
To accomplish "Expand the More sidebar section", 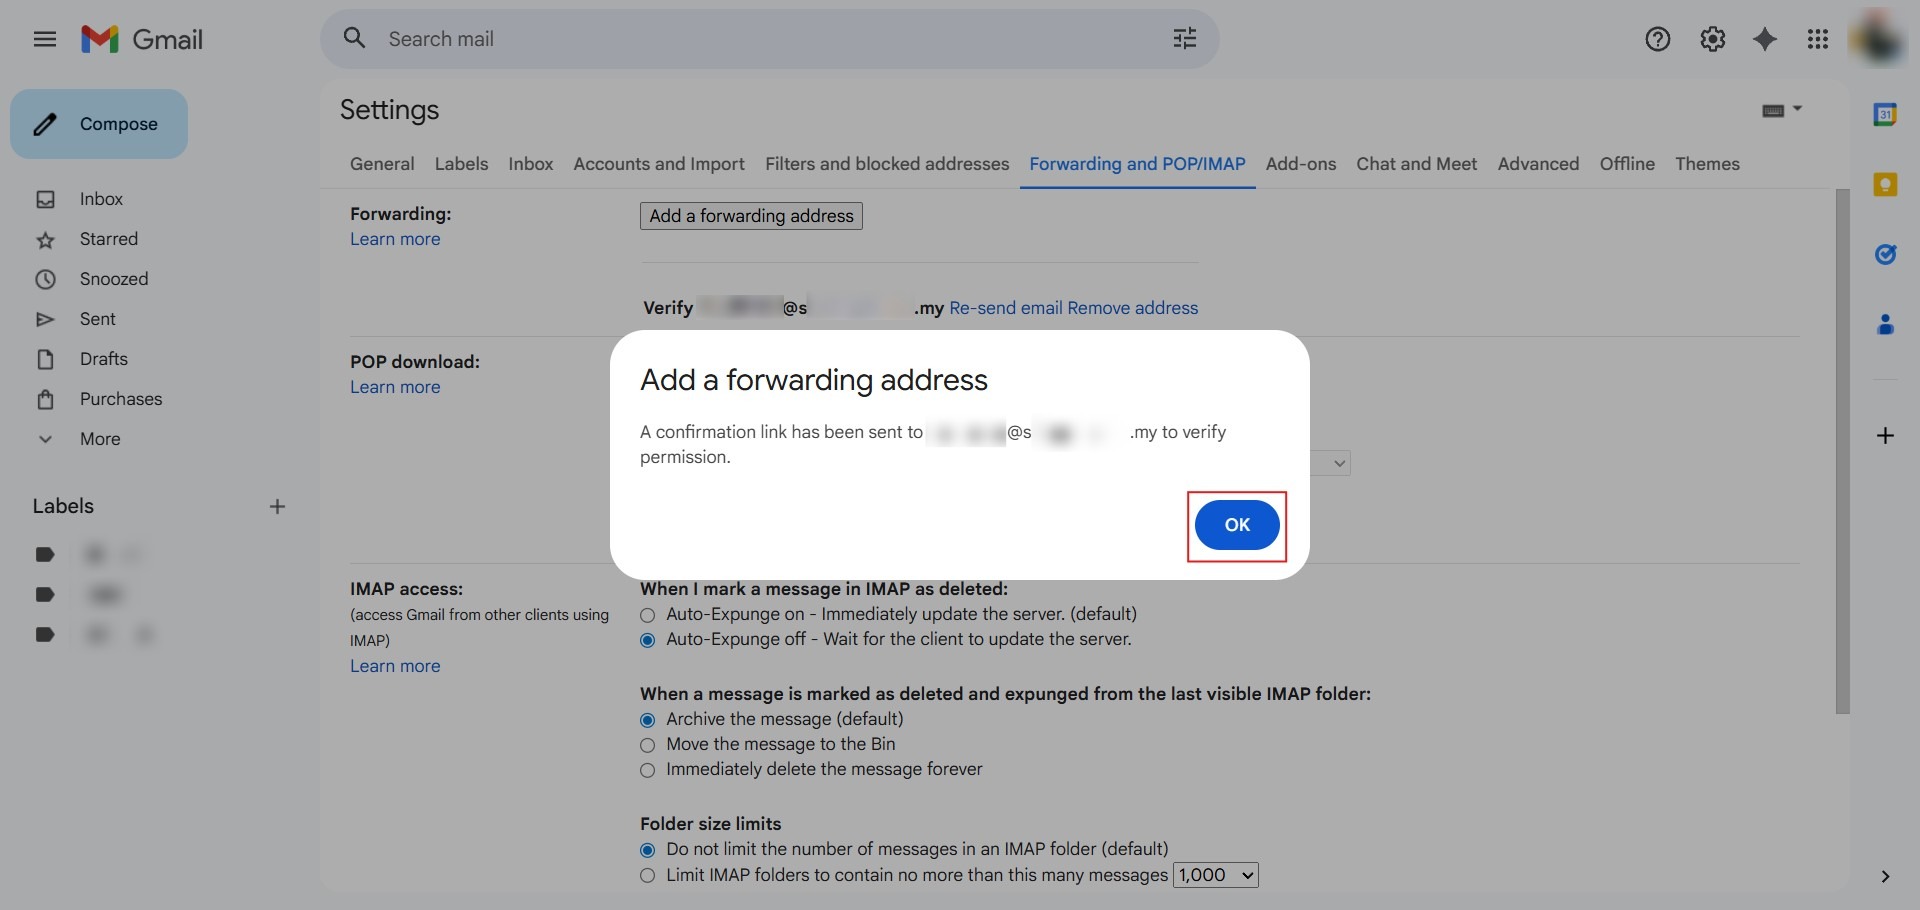I will 100,439.
